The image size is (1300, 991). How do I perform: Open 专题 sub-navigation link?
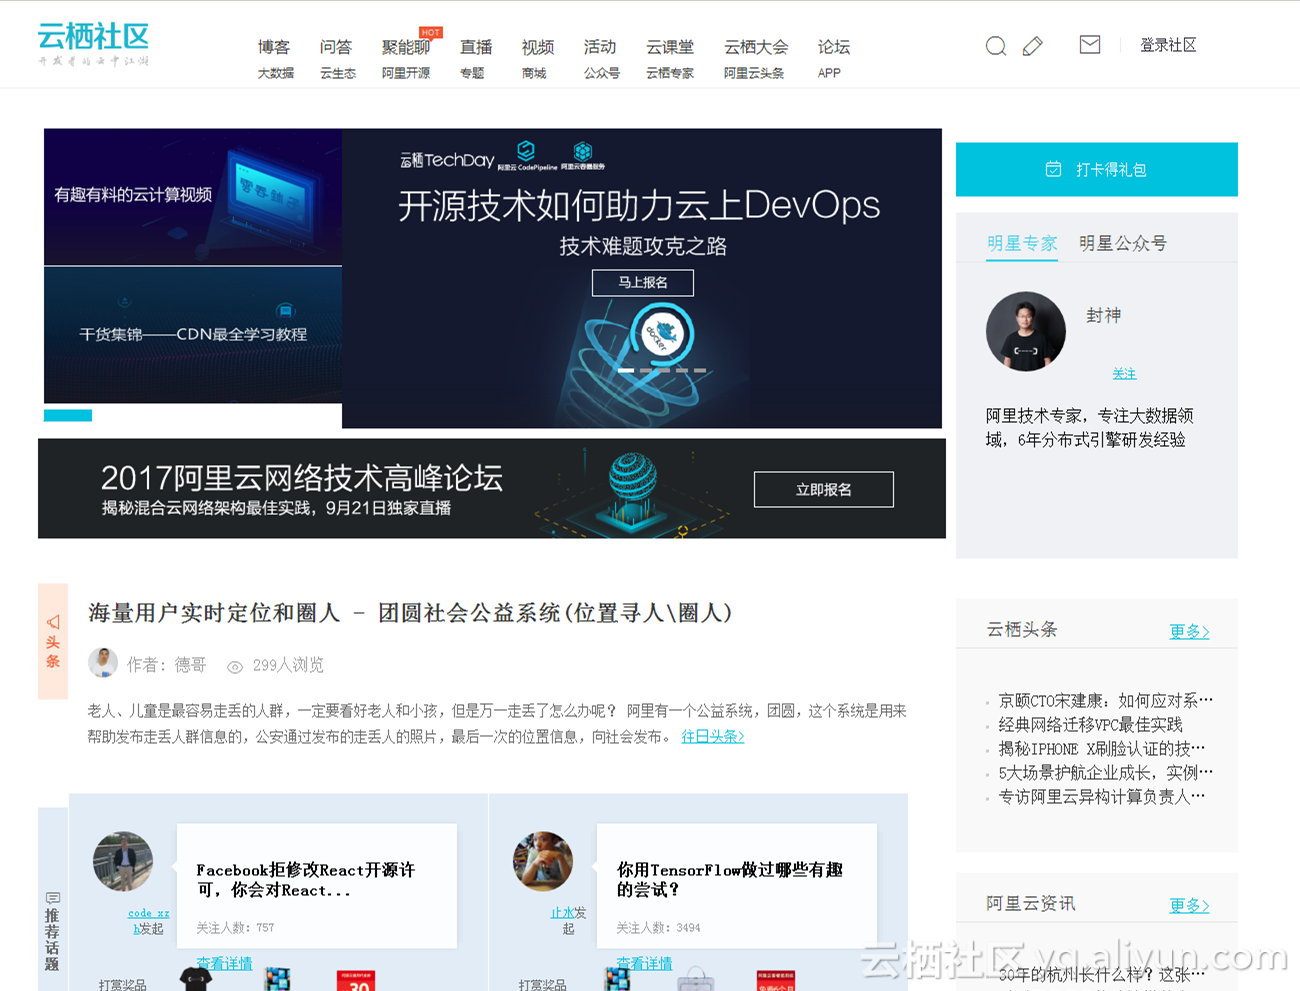tap(472, 73)
